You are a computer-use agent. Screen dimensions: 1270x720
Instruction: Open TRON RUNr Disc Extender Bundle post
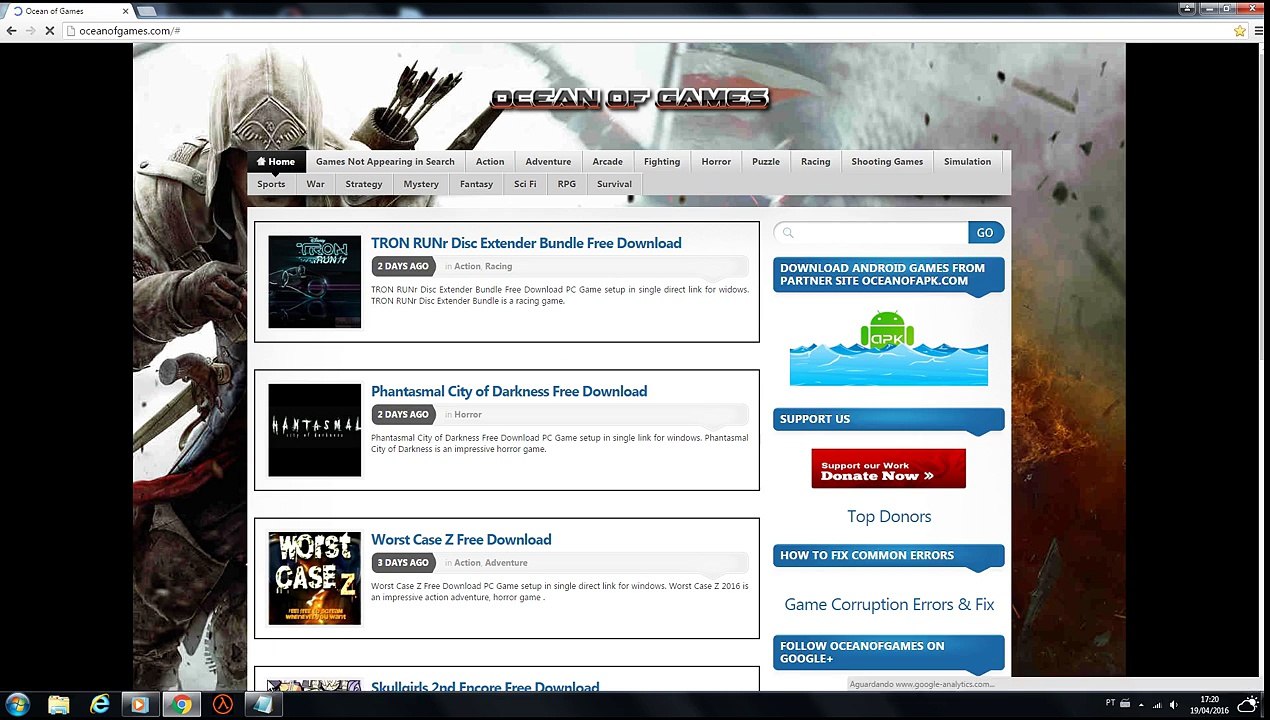526,243
